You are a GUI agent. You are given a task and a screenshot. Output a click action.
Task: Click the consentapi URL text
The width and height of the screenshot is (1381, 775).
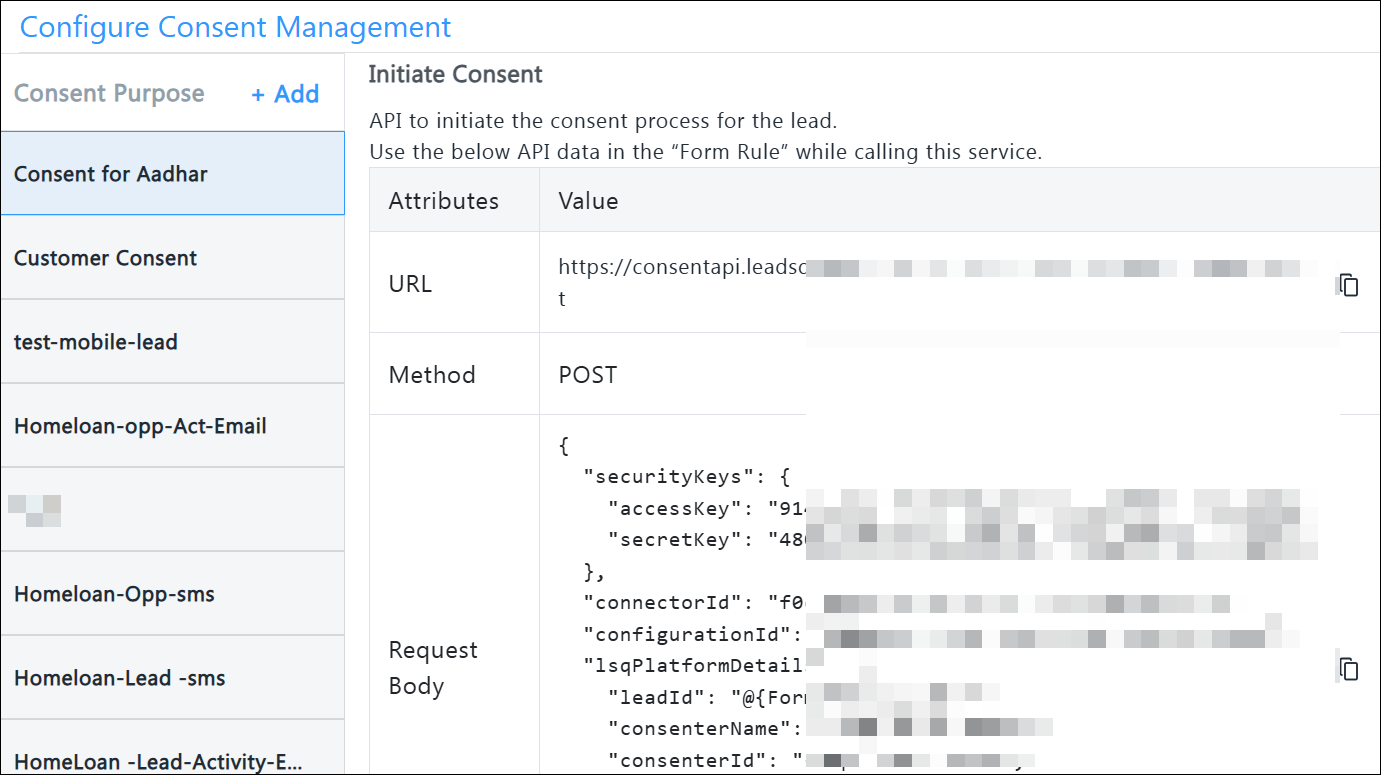pos(680,268)
